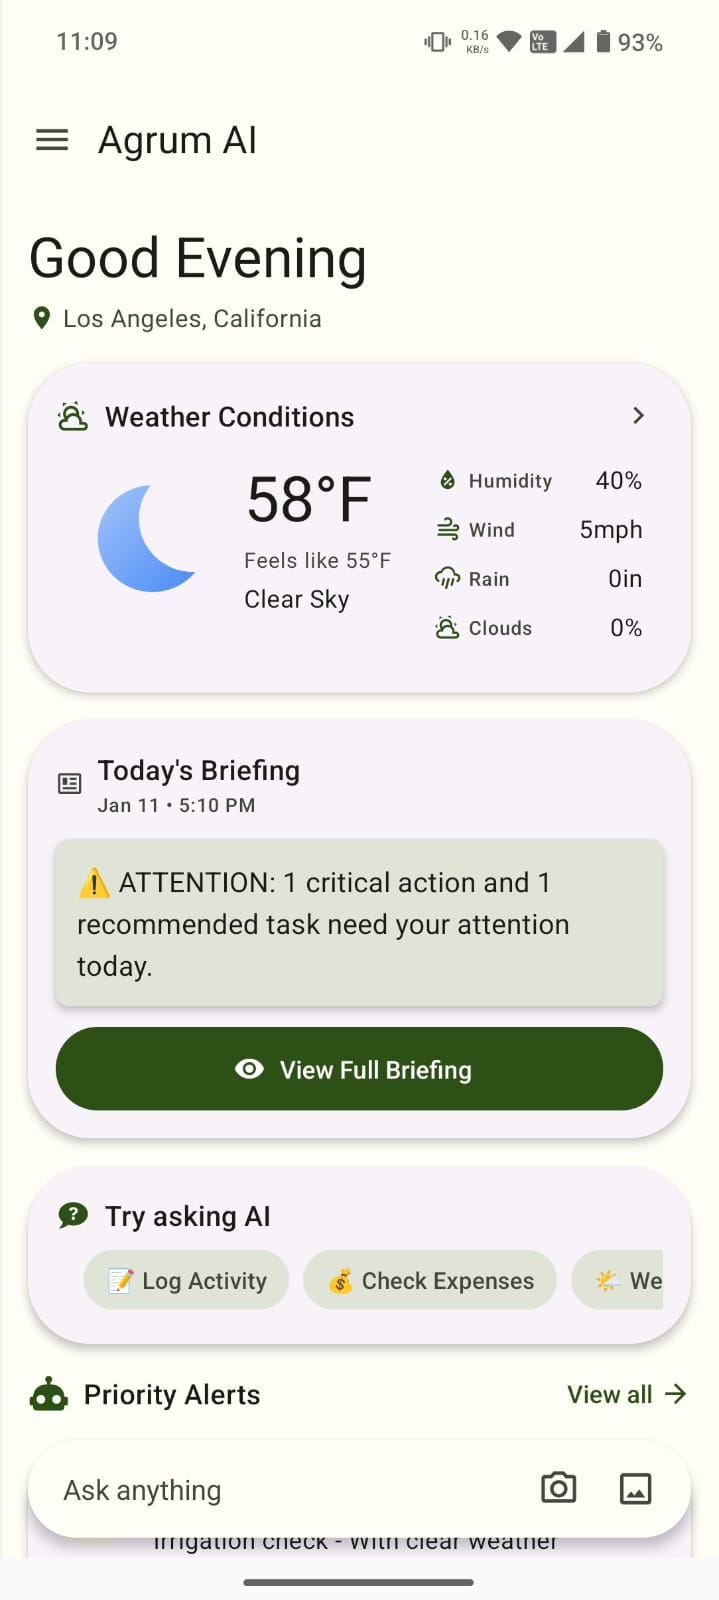Open the camera from the ask bar
This screenshot has width=719, height=1600.
tap(559, 1488)
